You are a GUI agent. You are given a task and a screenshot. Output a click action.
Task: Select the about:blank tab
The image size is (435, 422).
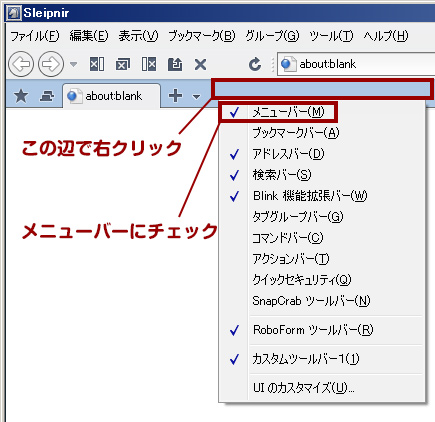tap(112, 96)
